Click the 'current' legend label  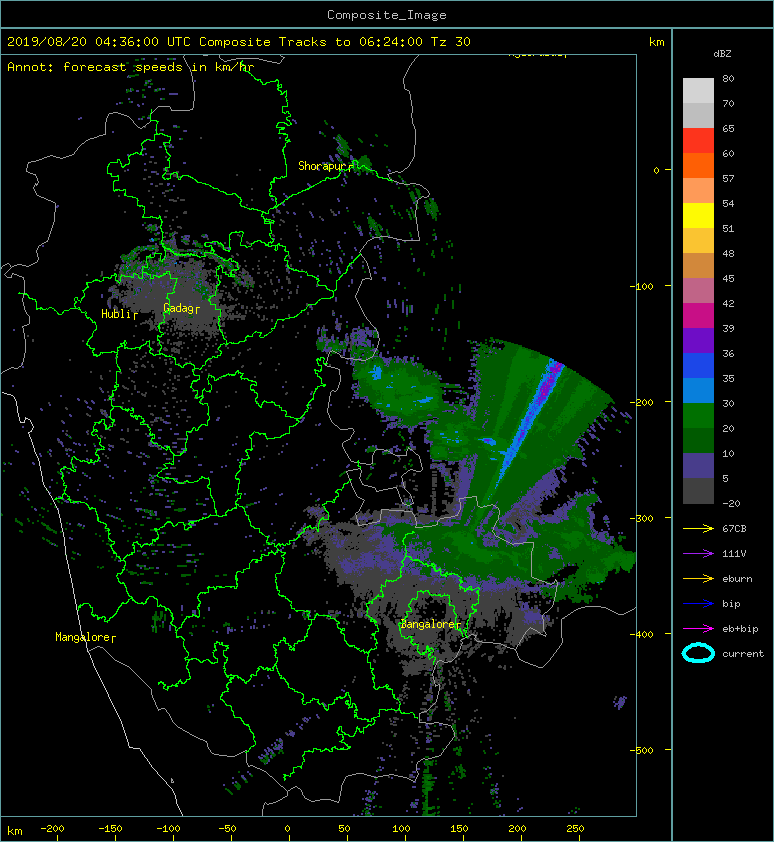coord(743,654)
